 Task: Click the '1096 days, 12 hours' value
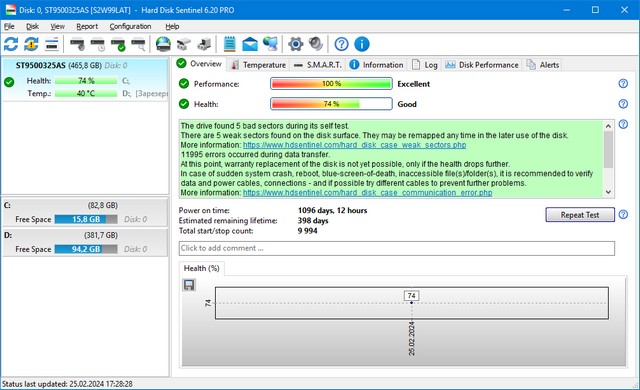332,211
